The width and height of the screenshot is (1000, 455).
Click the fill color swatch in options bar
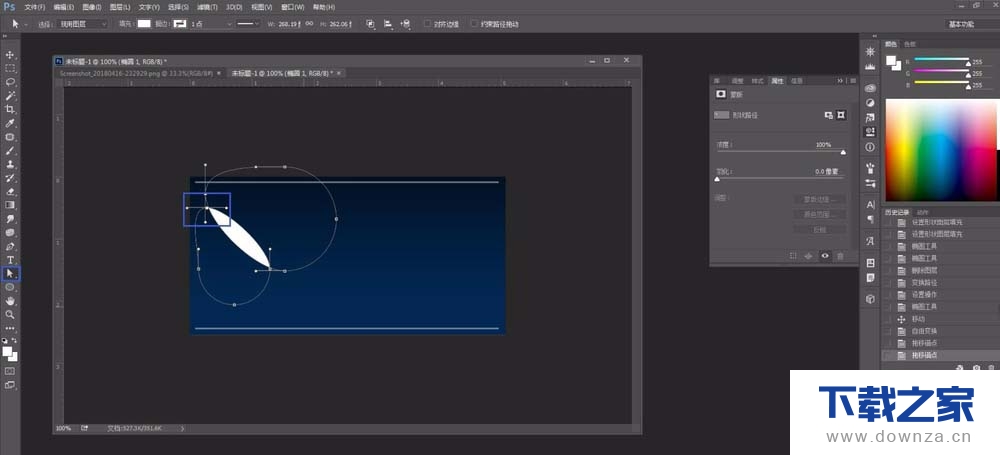144,24
